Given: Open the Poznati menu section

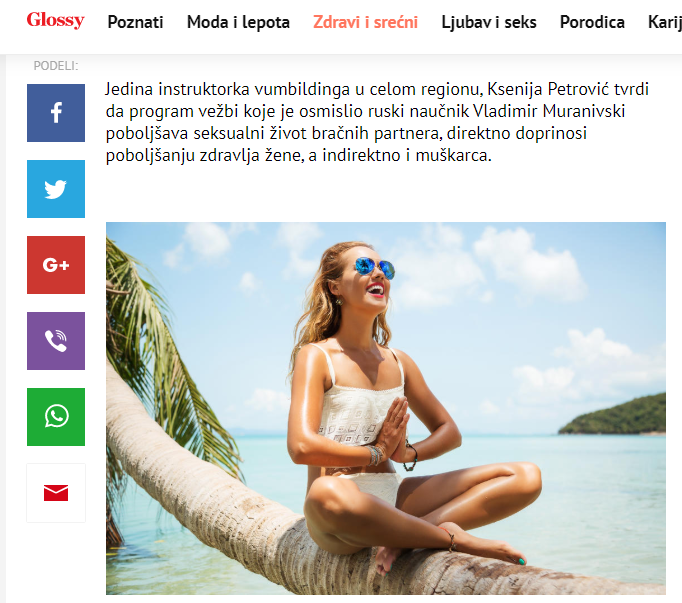Looking at the screenshot, I should pyautogui.click(x=135, y=22).
